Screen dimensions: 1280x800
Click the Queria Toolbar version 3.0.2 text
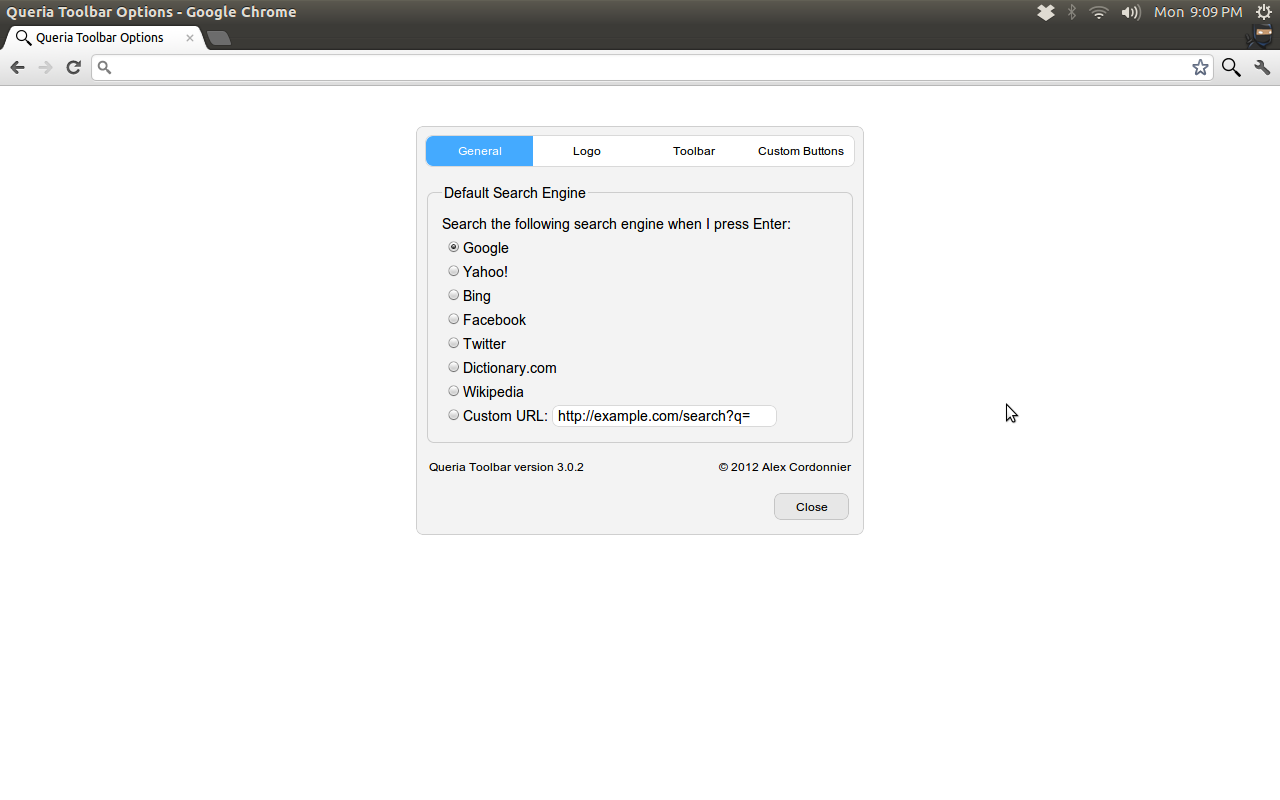tap(506, 467)
